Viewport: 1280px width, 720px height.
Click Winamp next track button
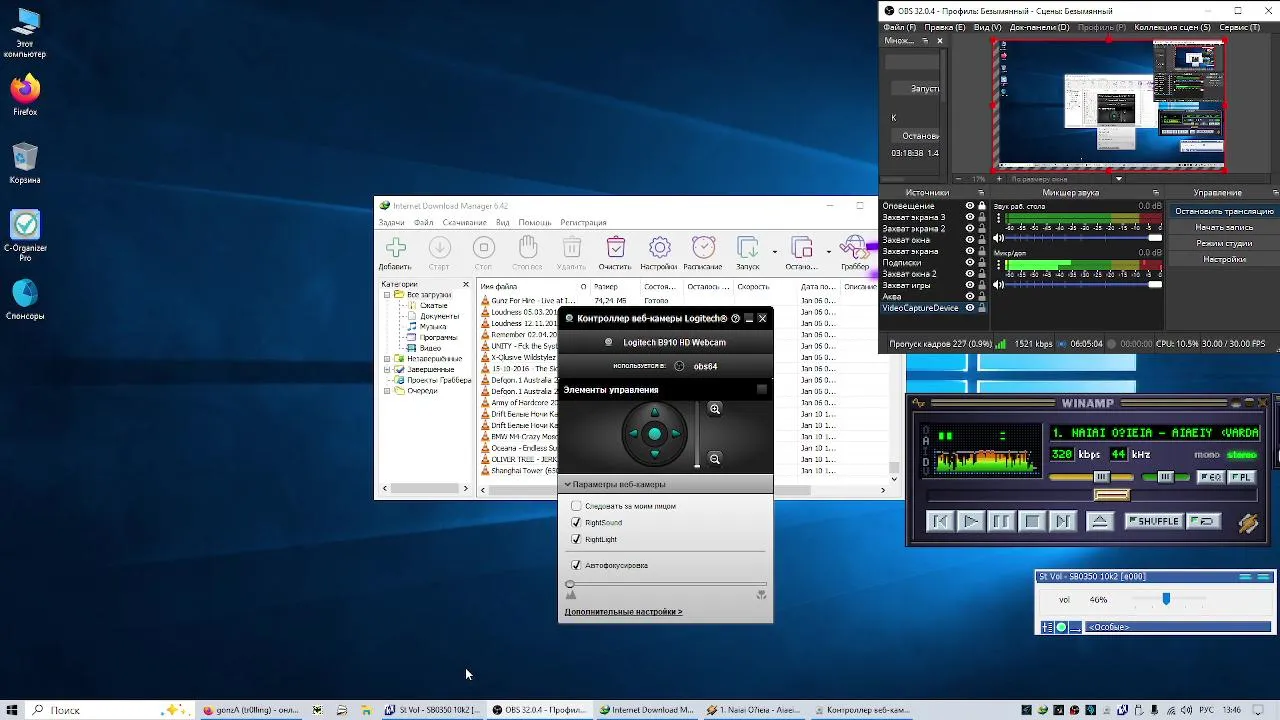point(1062,521)
